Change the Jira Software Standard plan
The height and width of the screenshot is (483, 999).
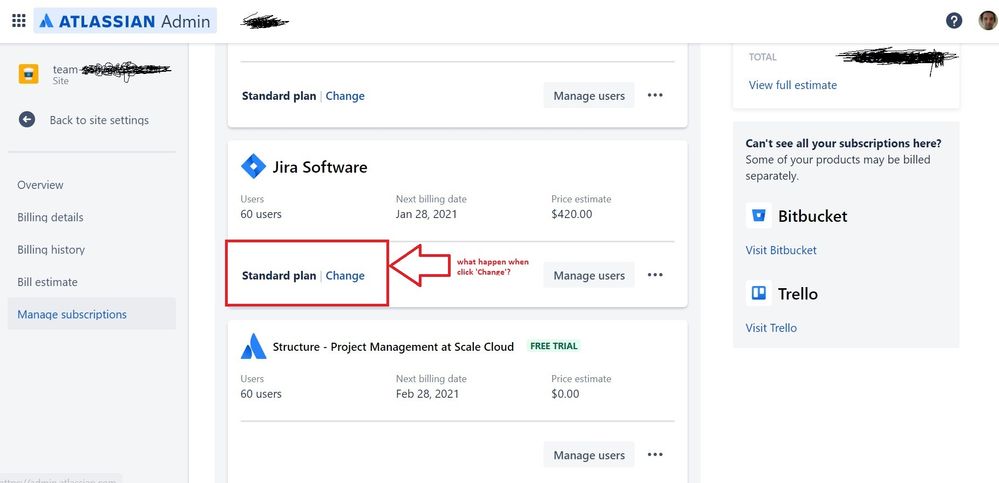click(345, 276)
